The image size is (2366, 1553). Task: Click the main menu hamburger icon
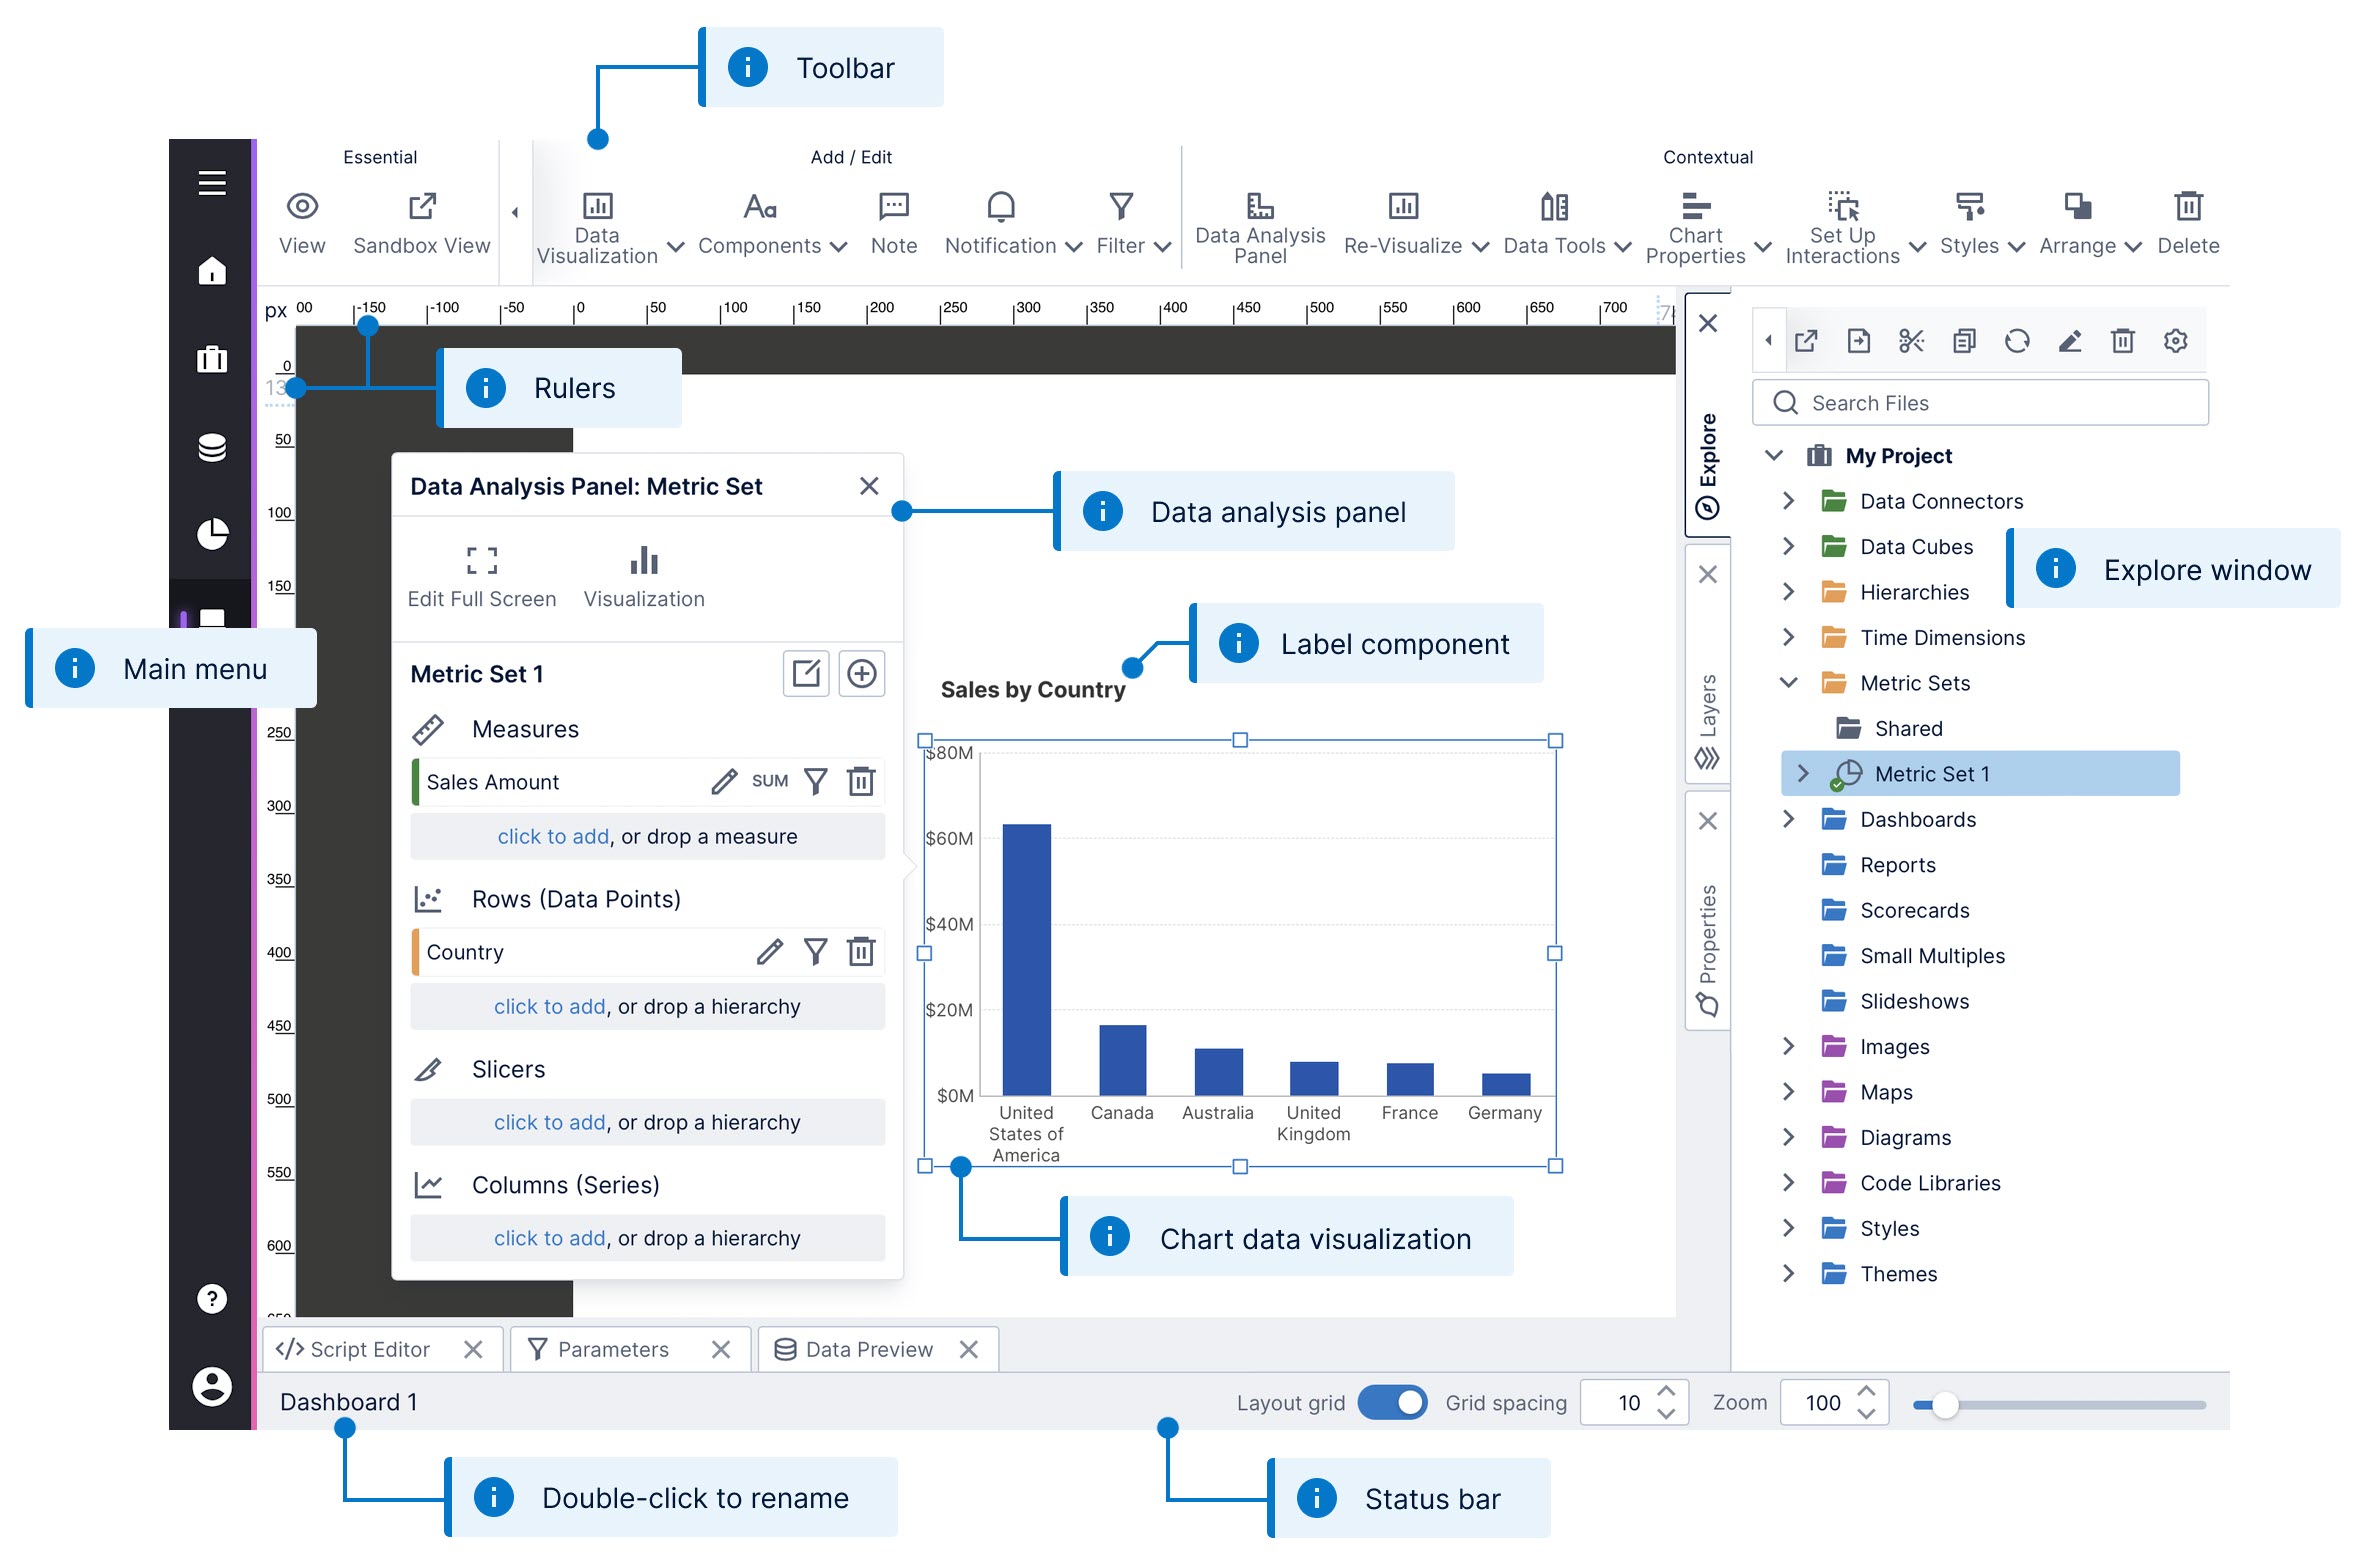(x=211, y=183)
